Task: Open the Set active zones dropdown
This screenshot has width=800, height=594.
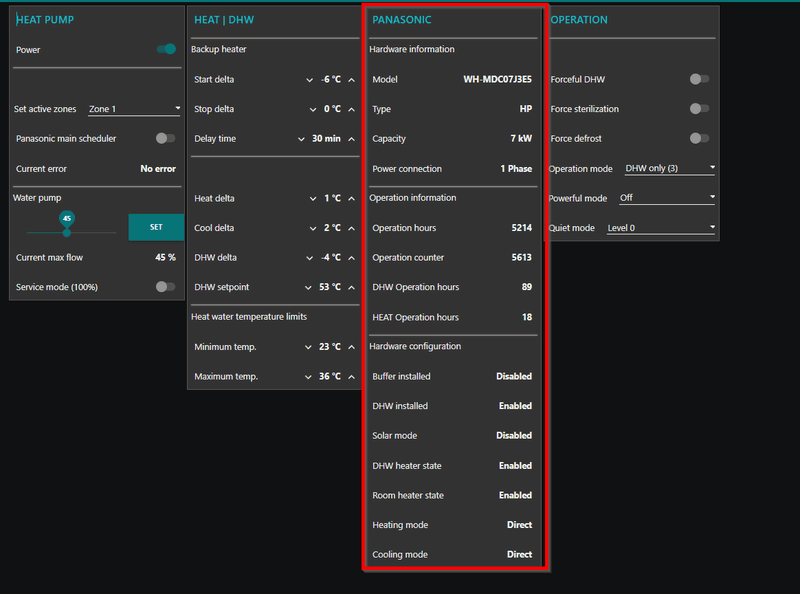Action: 134,109
